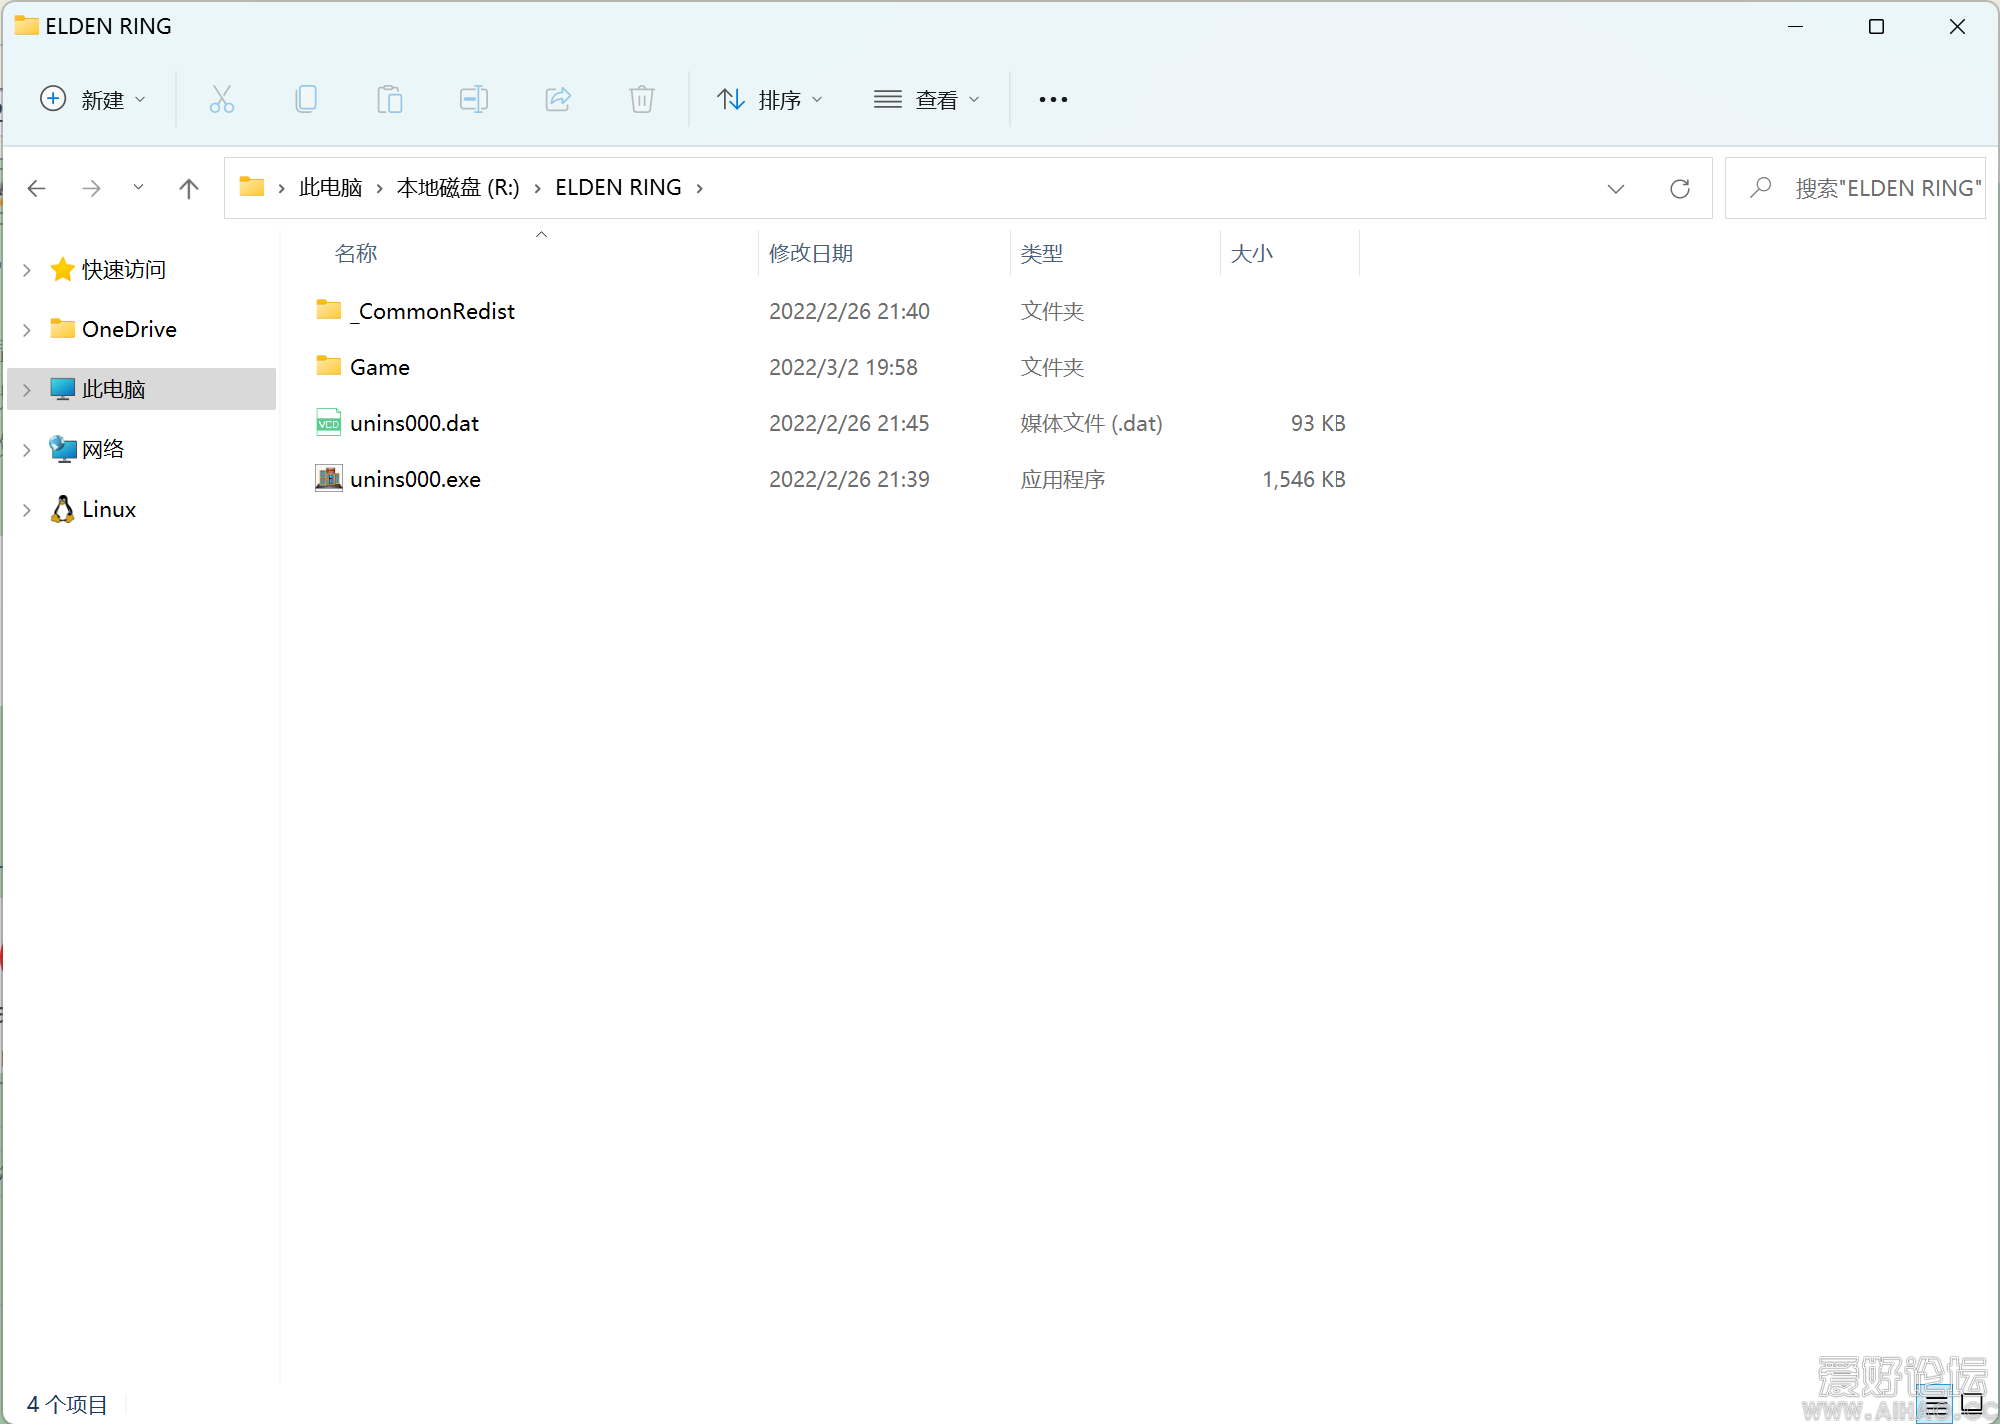Go up one folder level with arrow
This screenshot has width=2000, height=1424.
(x=188, y=188)
